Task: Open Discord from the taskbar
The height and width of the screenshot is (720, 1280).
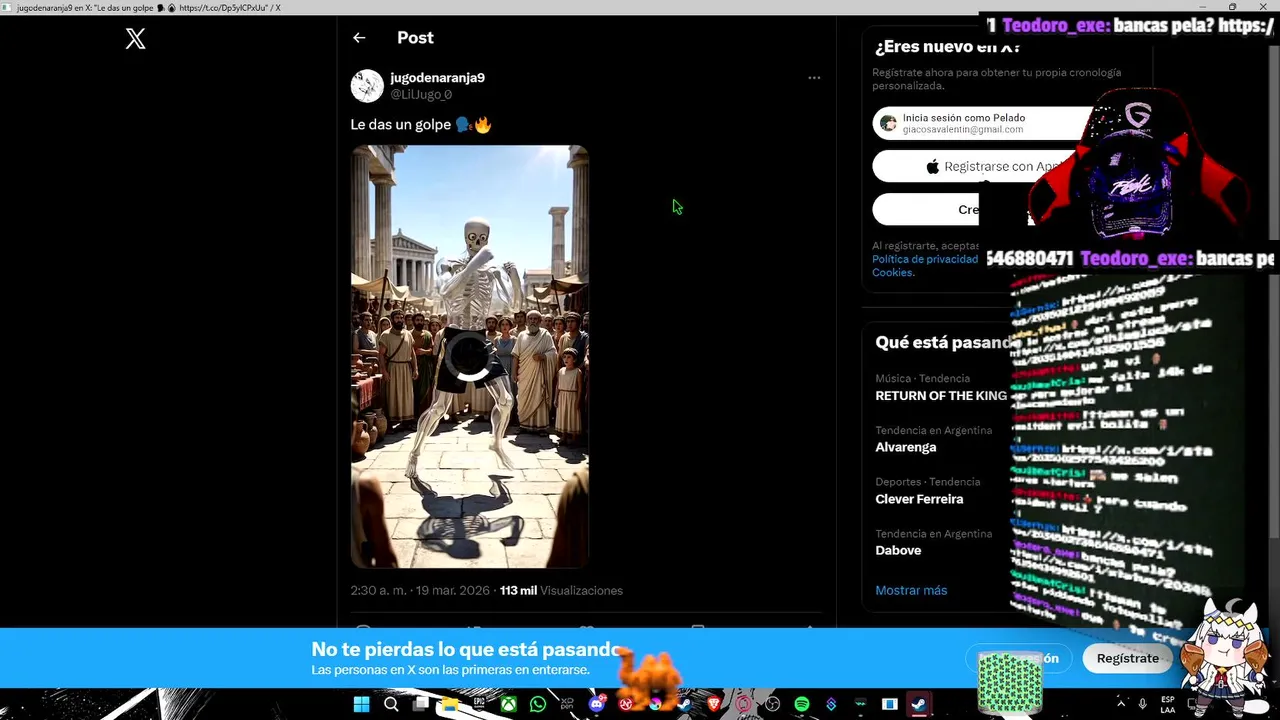Action: pos(597,705)
